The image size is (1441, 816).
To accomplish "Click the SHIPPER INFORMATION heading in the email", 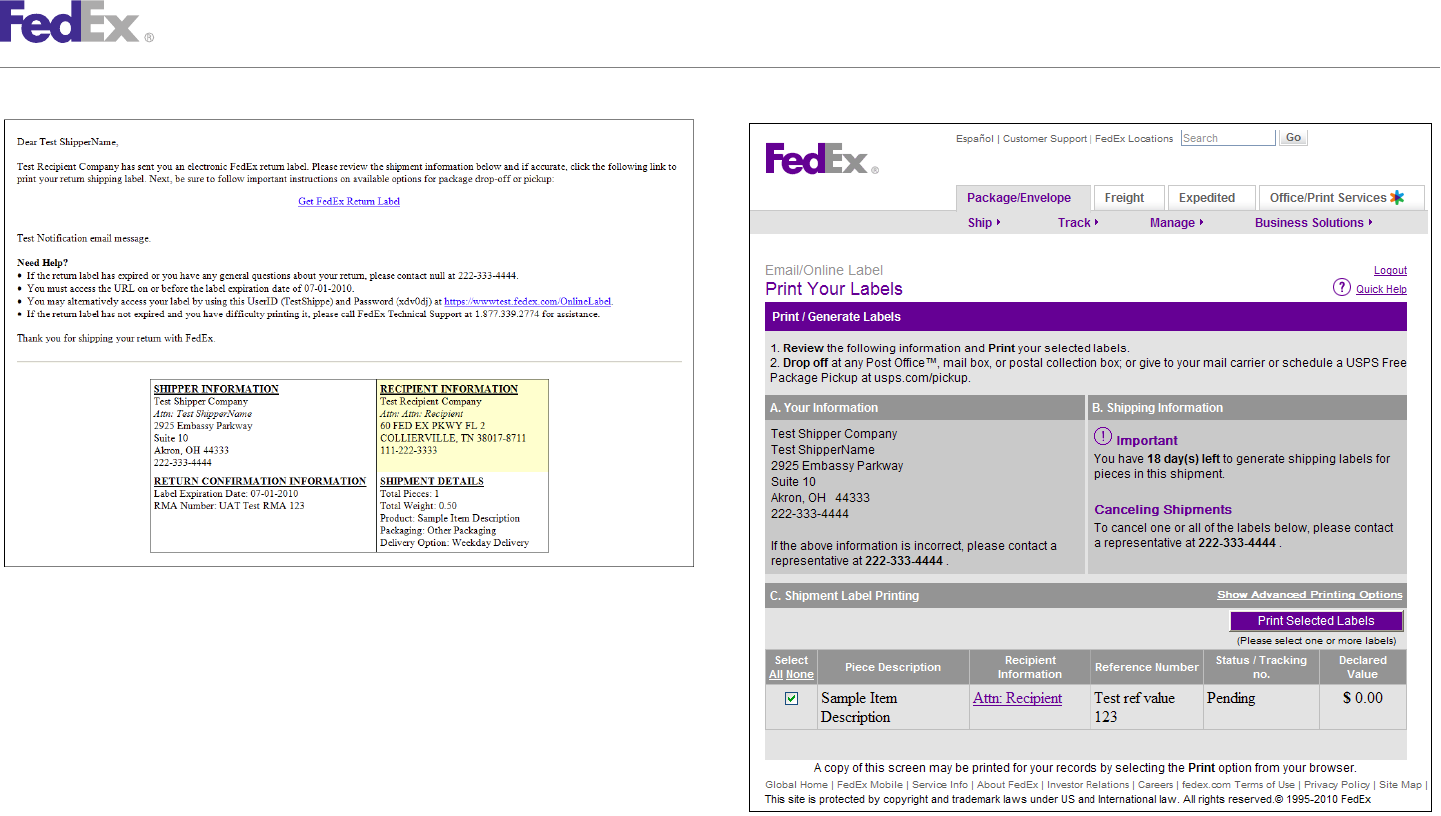I will tap(216, 389).
